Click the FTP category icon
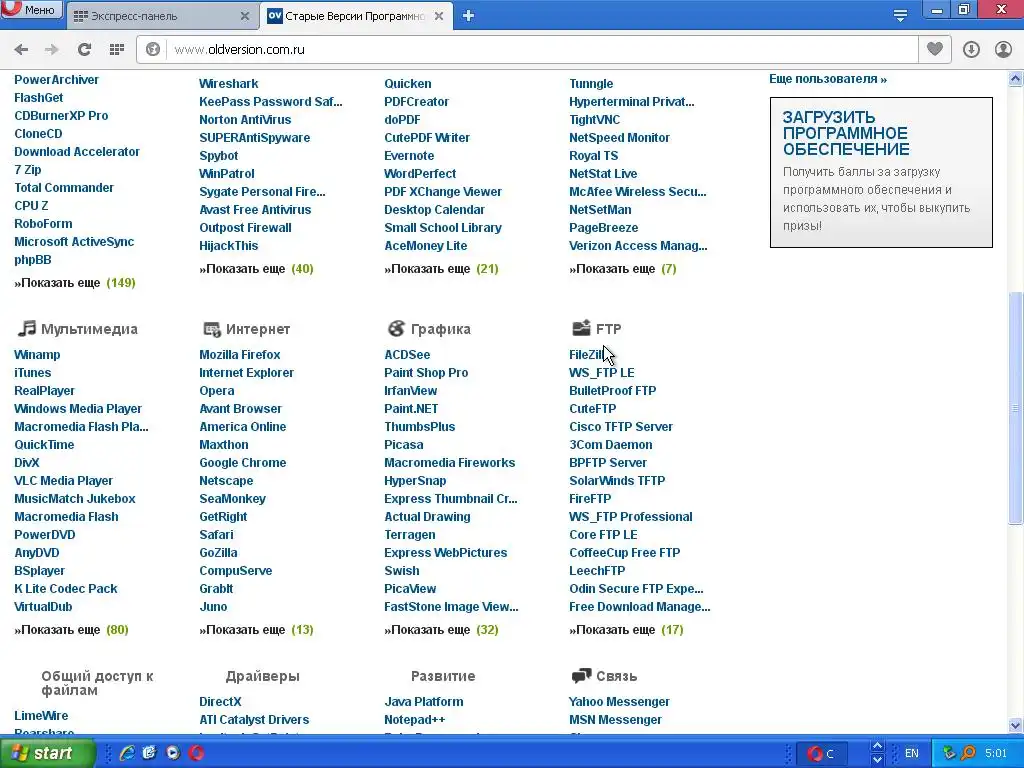Viewport: 1024px width, 768px height. (581, 328)
